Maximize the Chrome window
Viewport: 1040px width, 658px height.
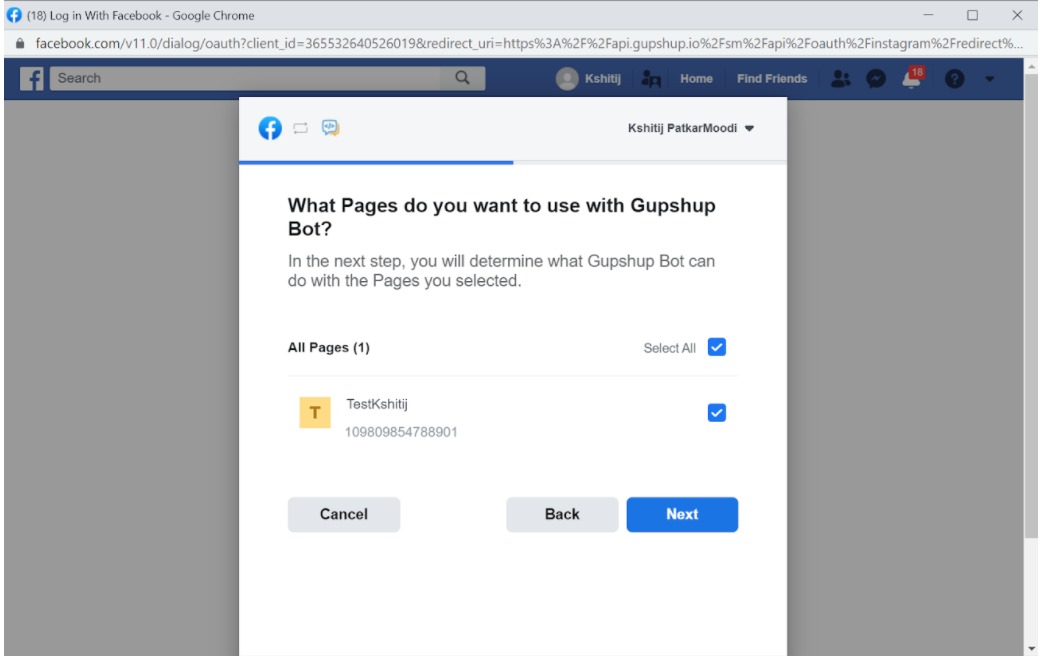click(972, 15)
